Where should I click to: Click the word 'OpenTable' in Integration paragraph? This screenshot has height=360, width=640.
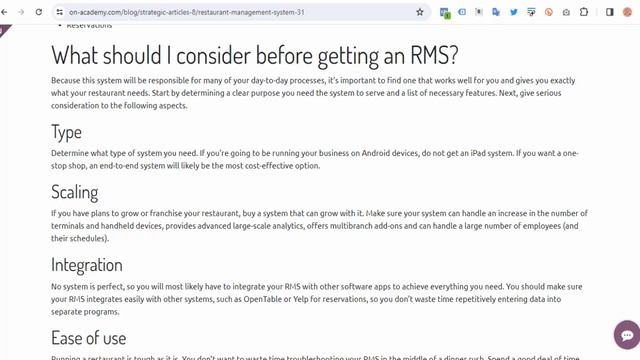[x=262, y=299]
